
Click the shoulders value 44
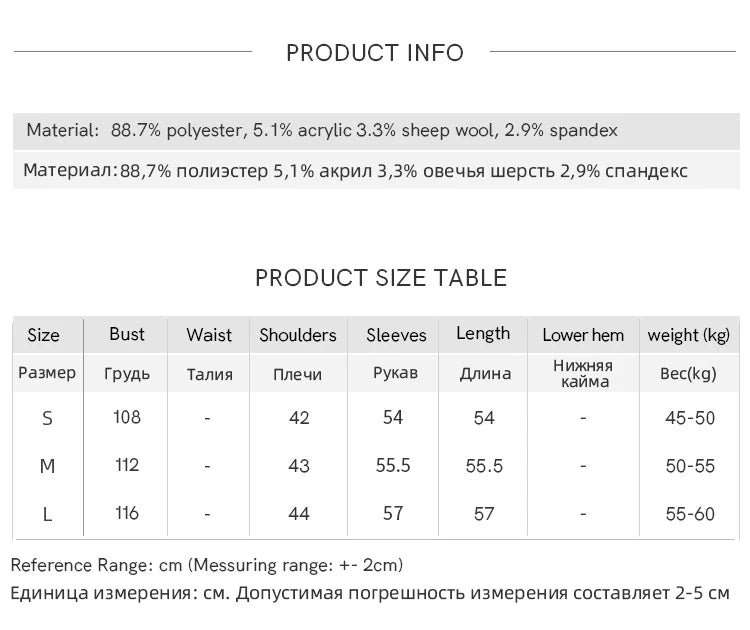(x=299, y=514)
